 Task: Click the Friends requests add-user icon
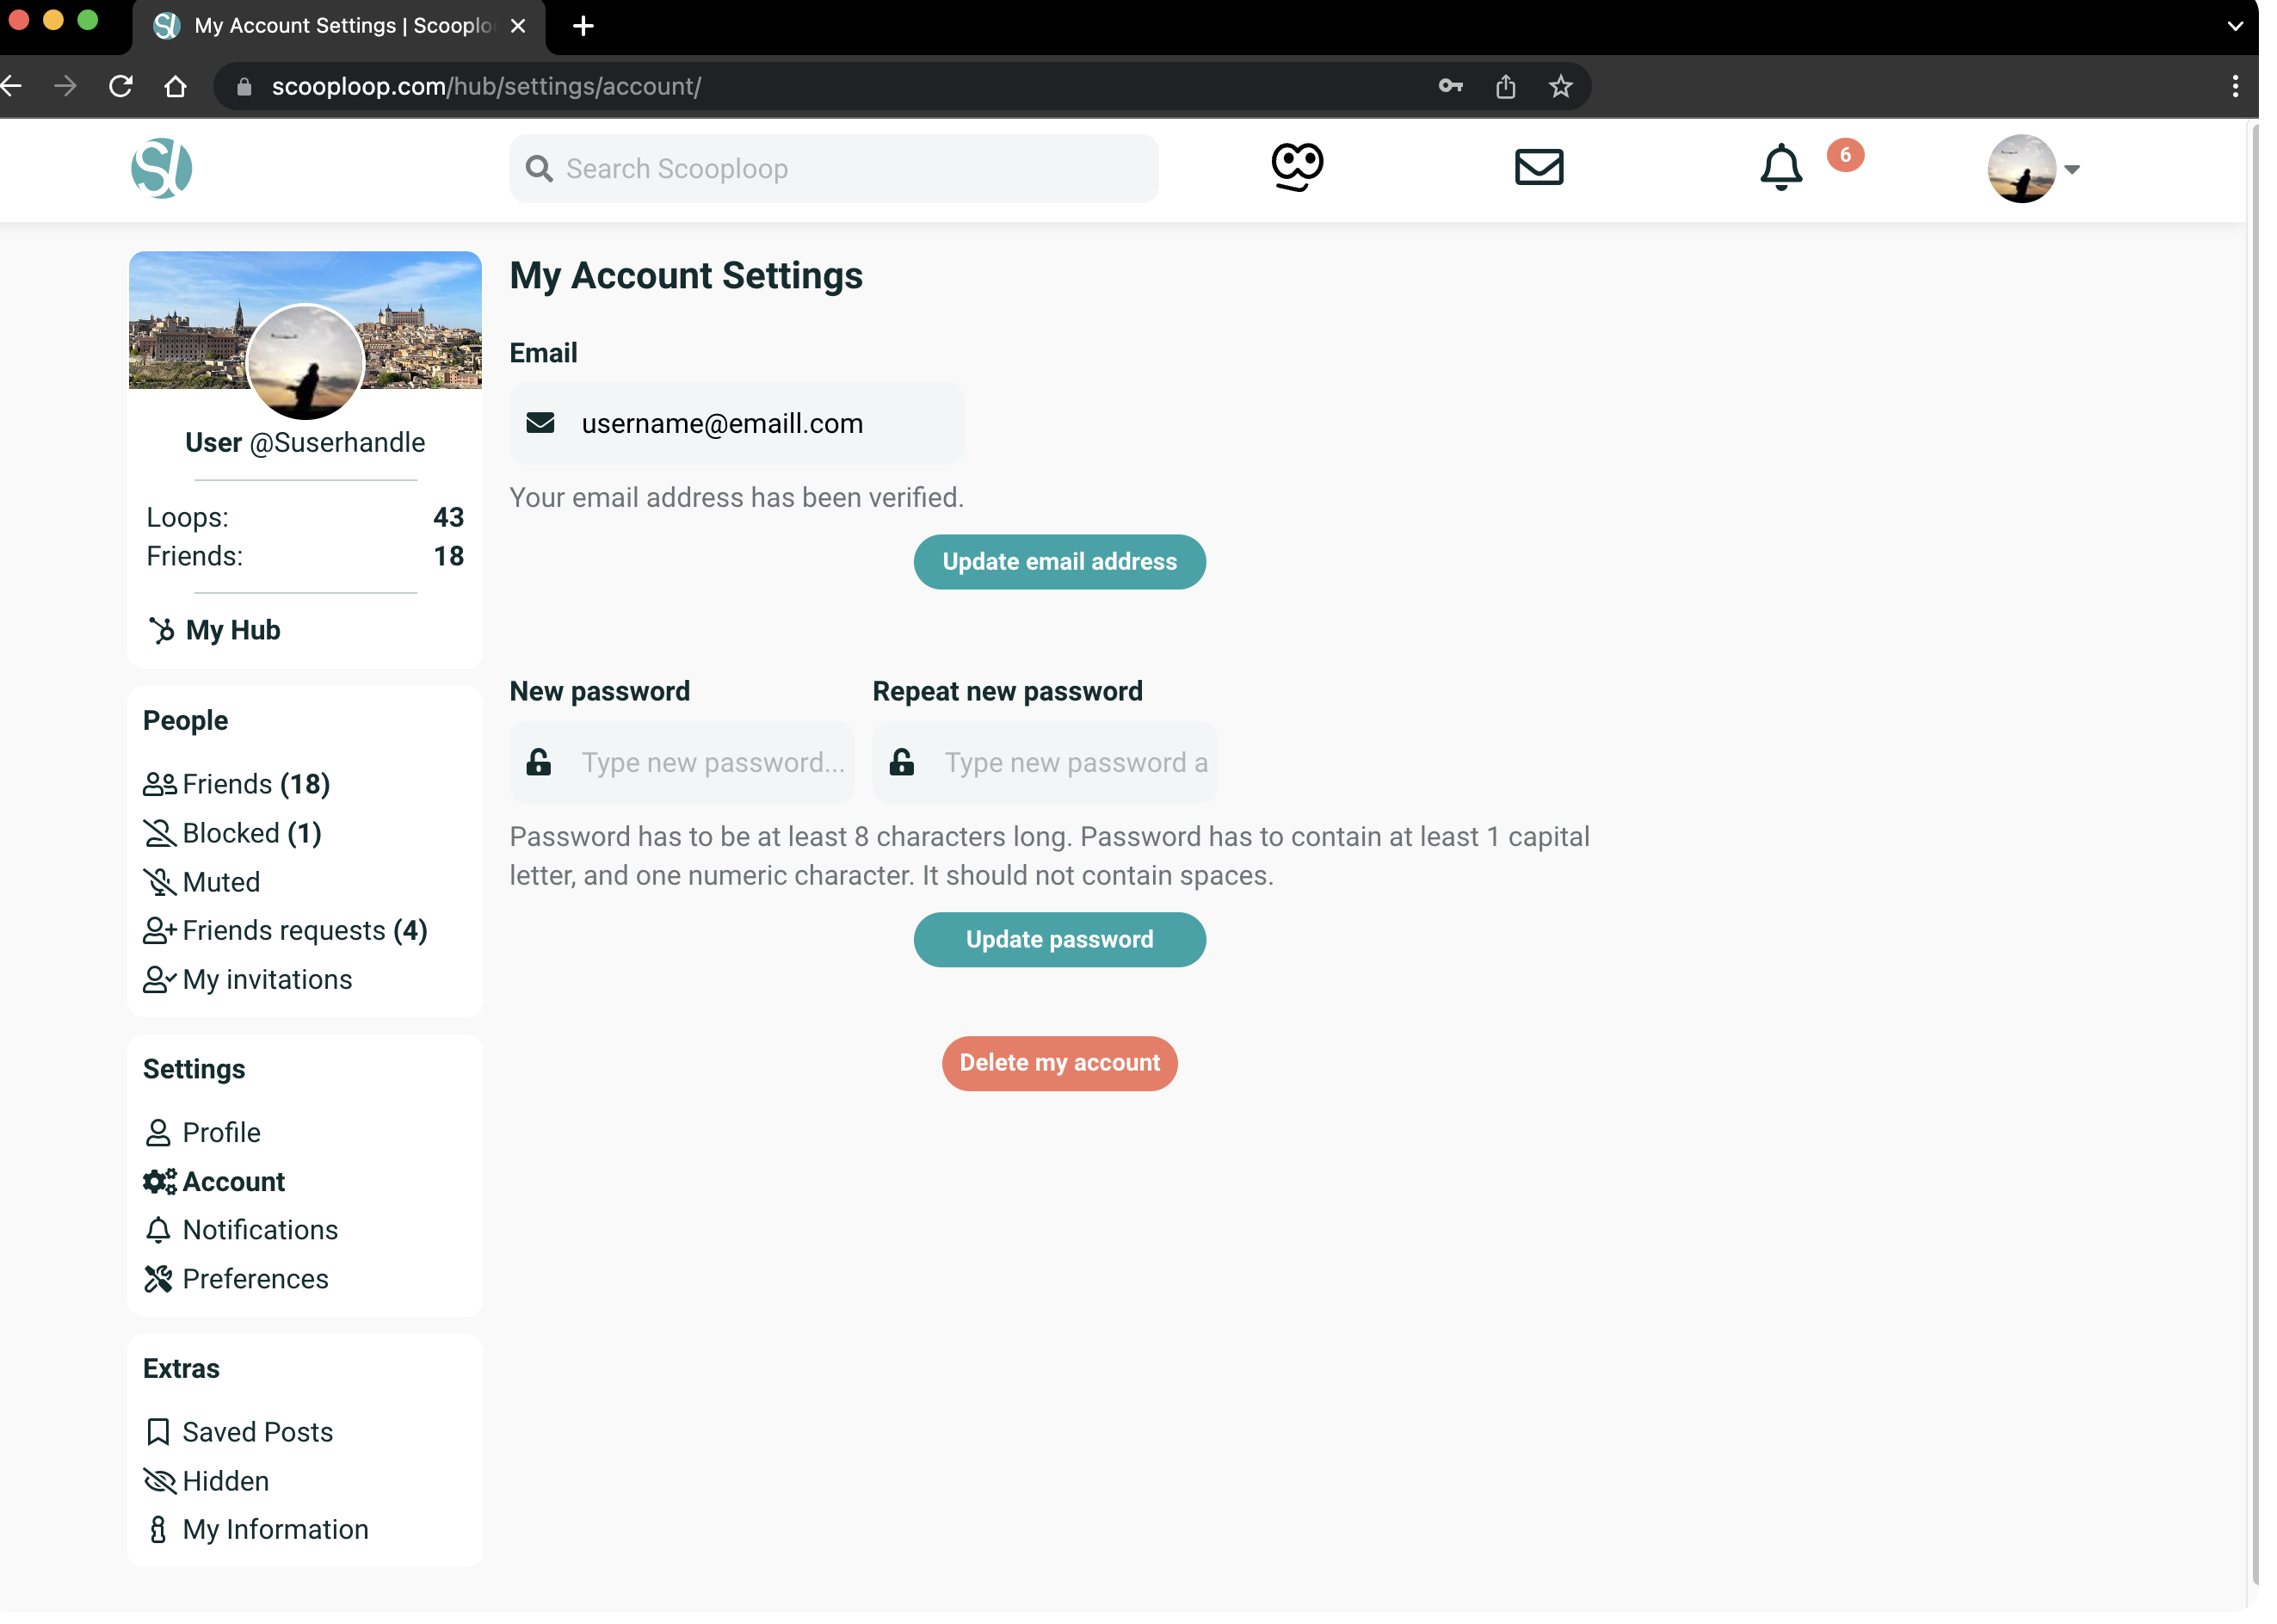pyautogui.click(x=160, y=932)
